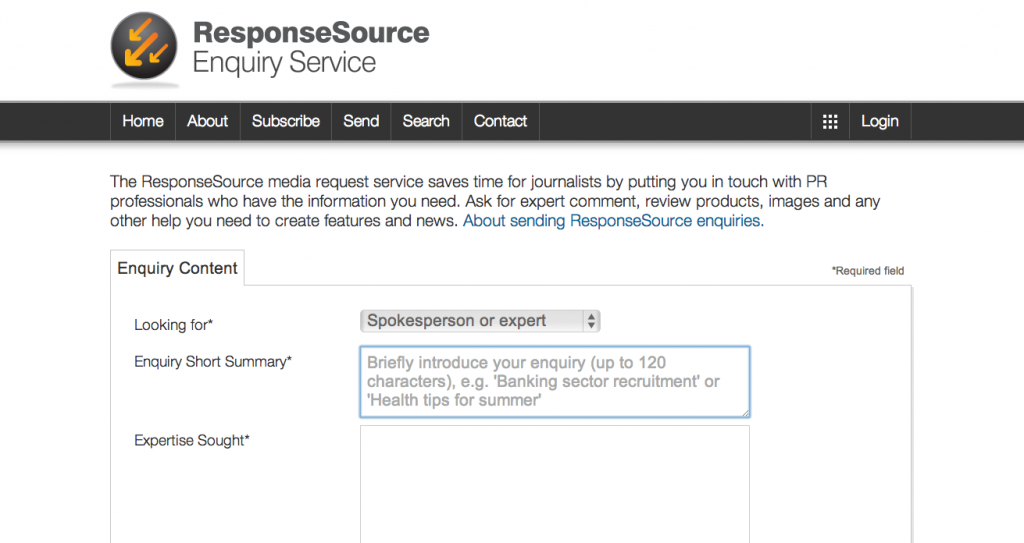Image resolution: width=1024 pixels, height=543 pixels.
Task: Click the Looking for field label
Action: 174,325
